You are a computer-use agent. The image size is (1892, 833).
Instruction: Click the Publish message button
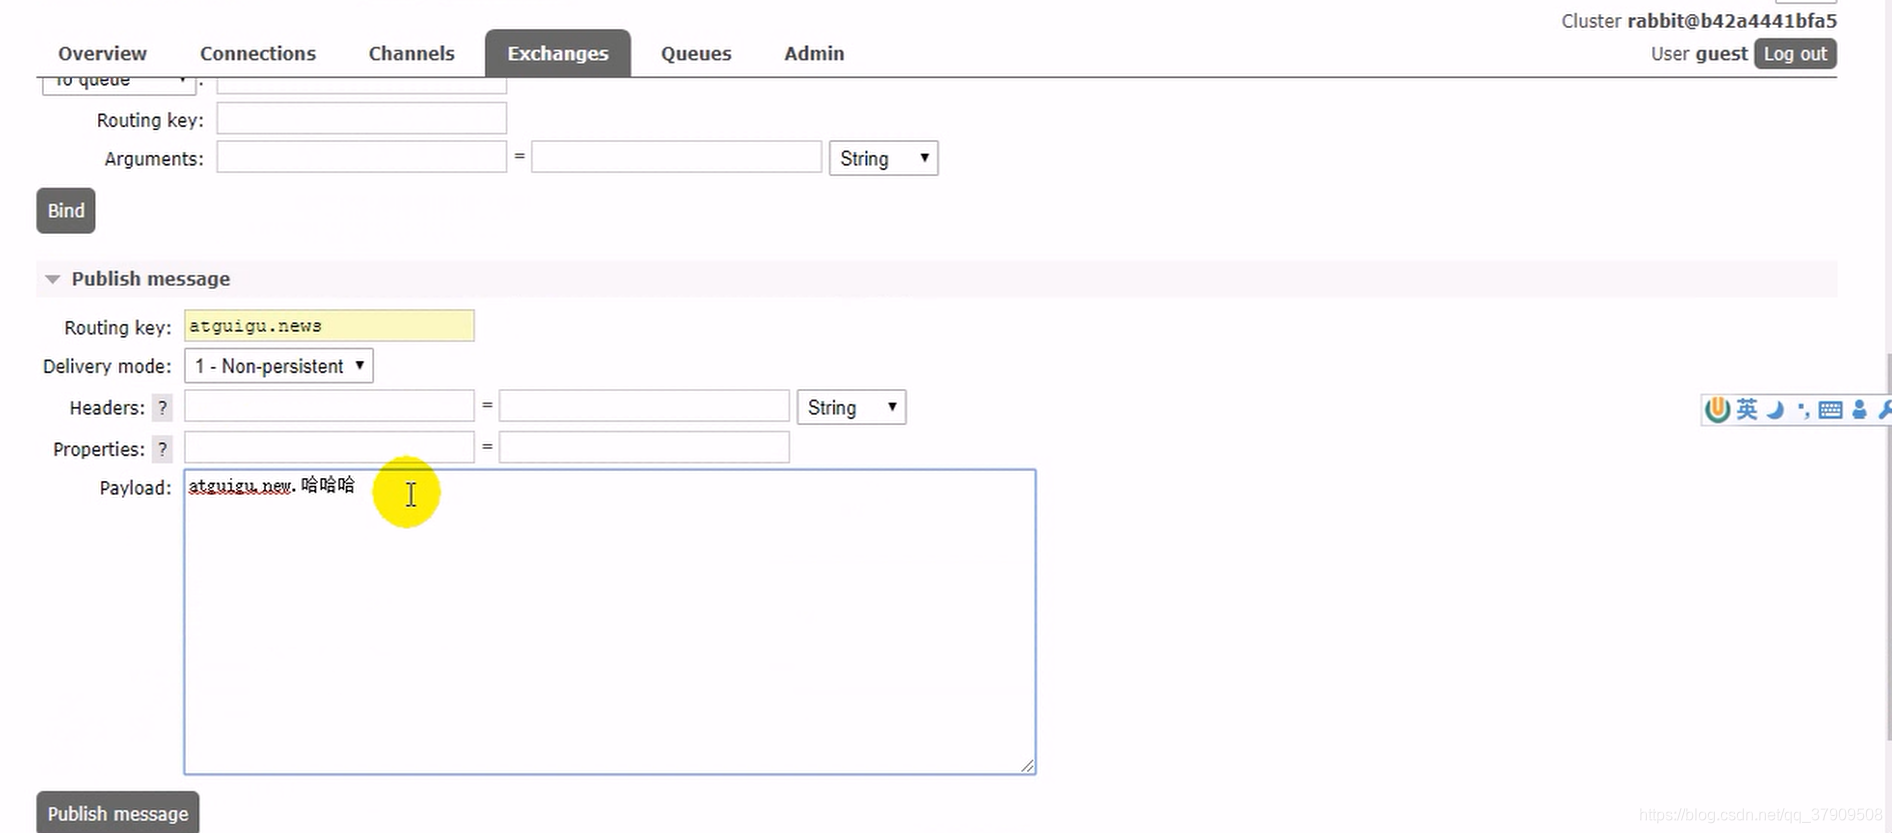pos(118,813)
